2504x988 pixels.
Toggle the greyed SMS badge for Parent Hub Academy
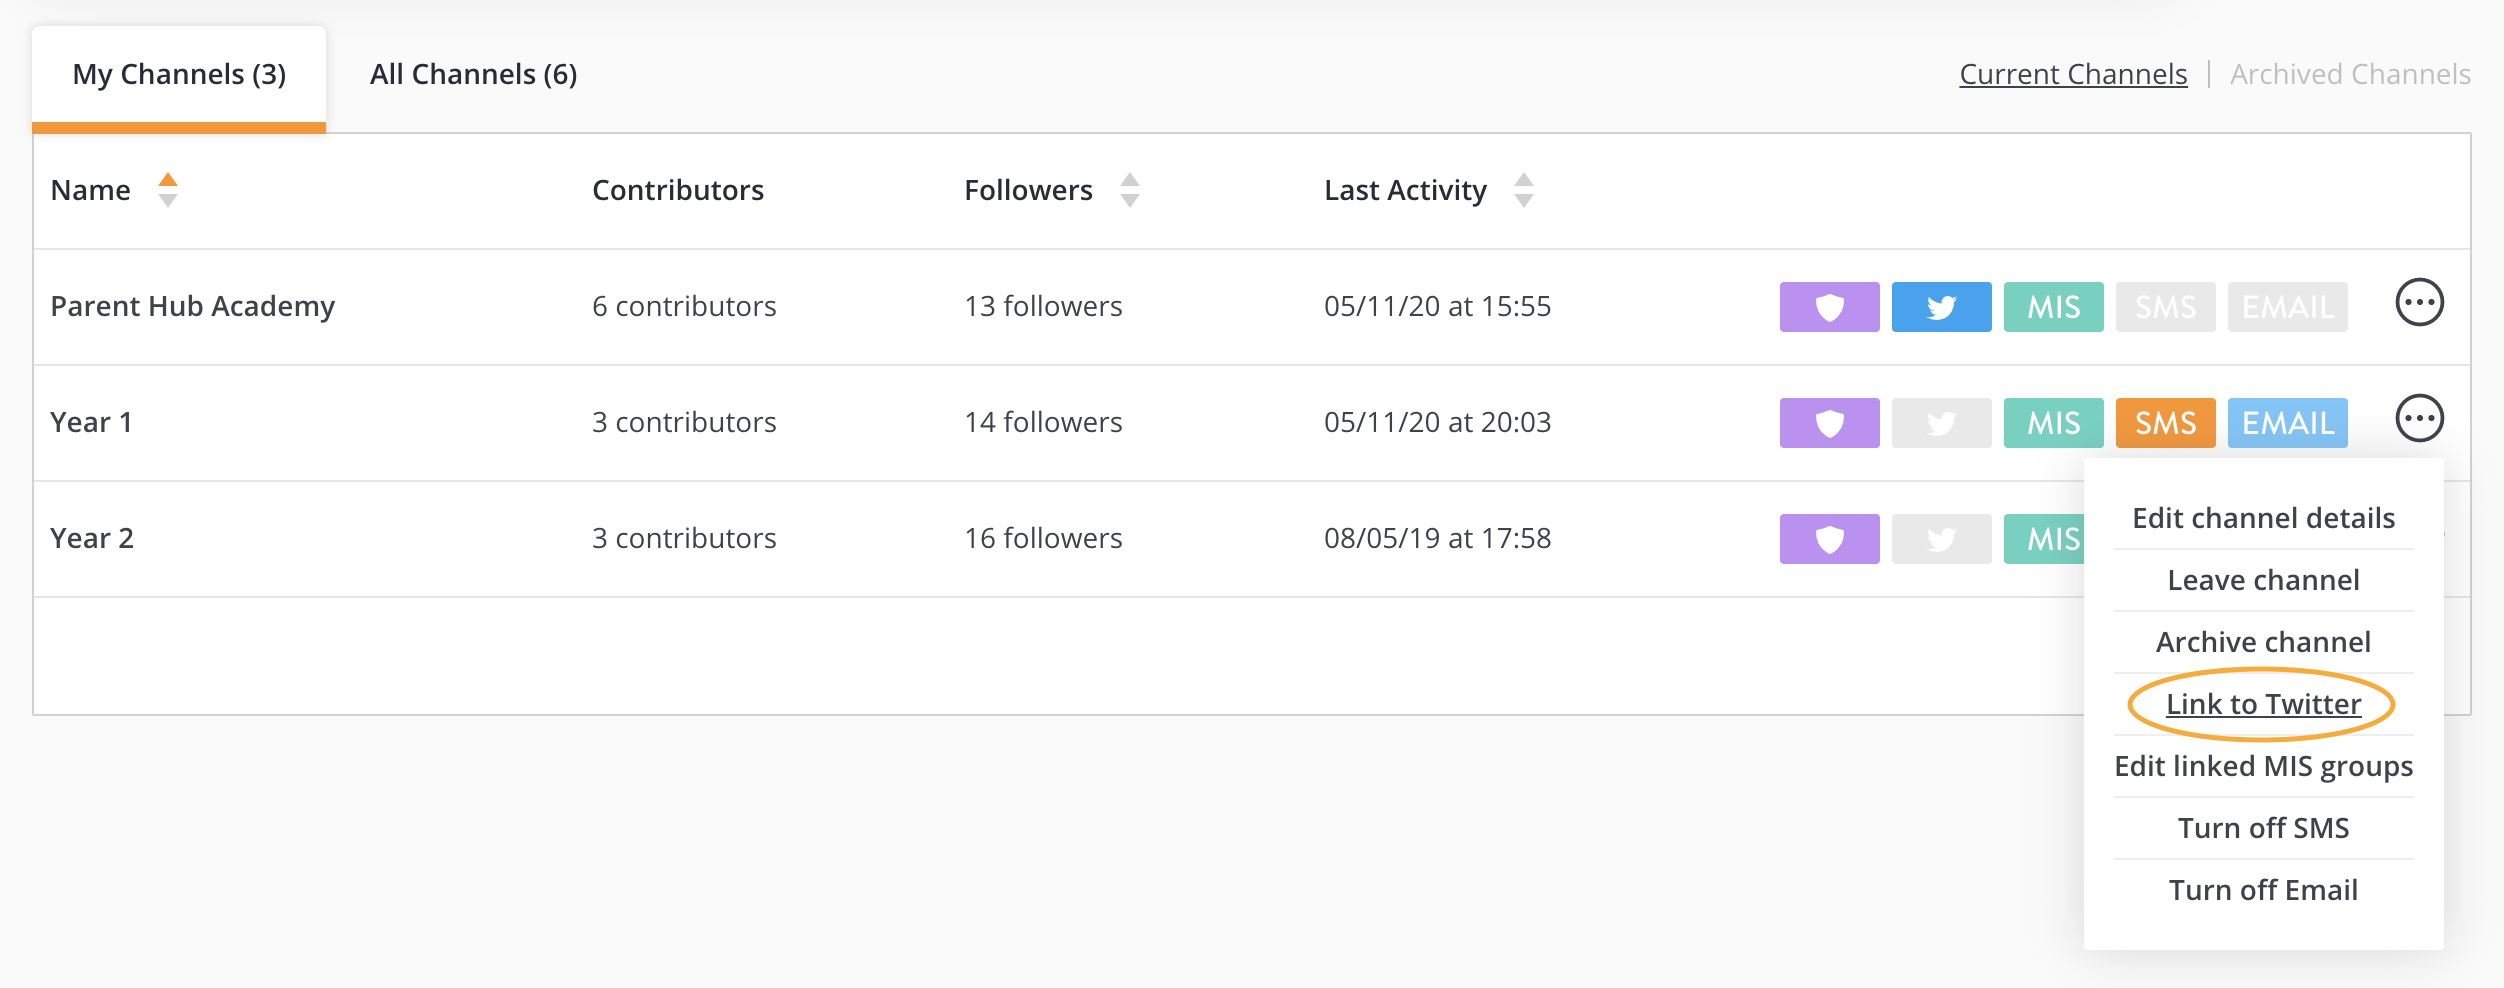click(2165, 307)
